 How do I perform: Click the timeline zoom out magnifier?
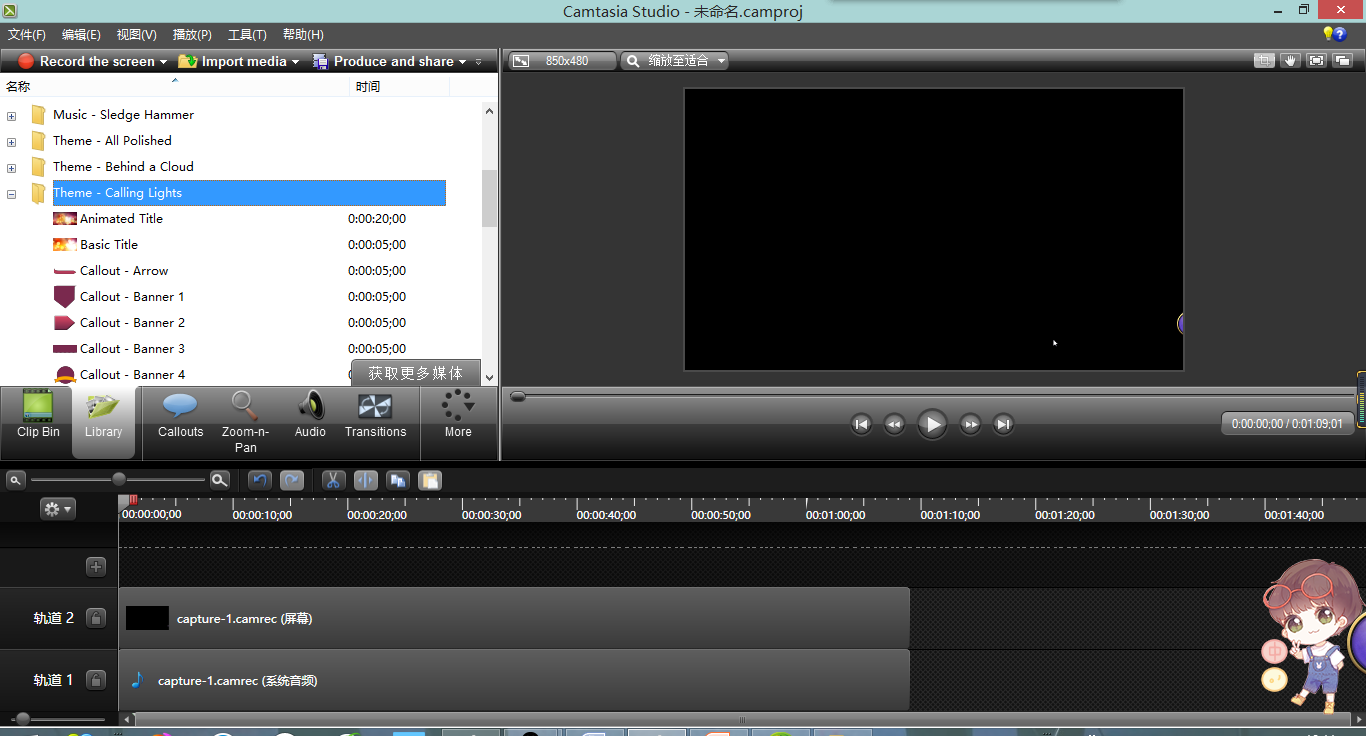click(x=16, y=480)
